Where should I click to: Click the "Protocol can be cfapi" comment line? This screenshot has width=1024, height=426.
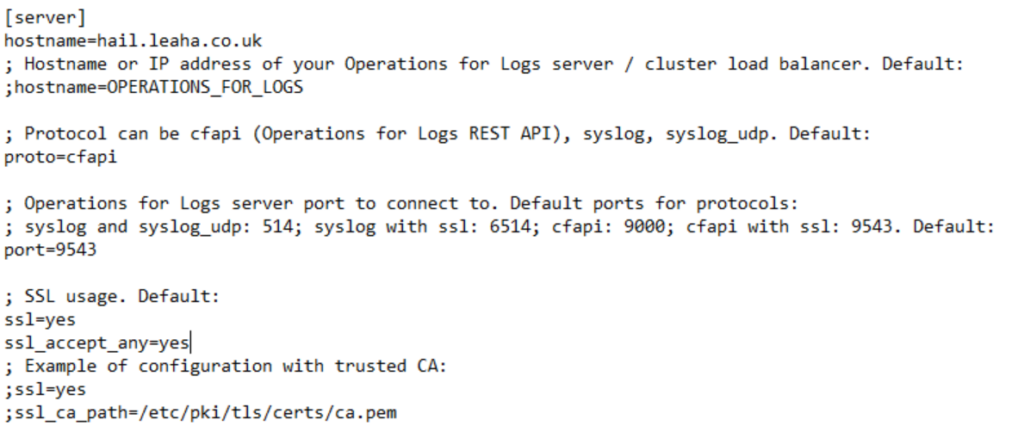click(438, 134)
